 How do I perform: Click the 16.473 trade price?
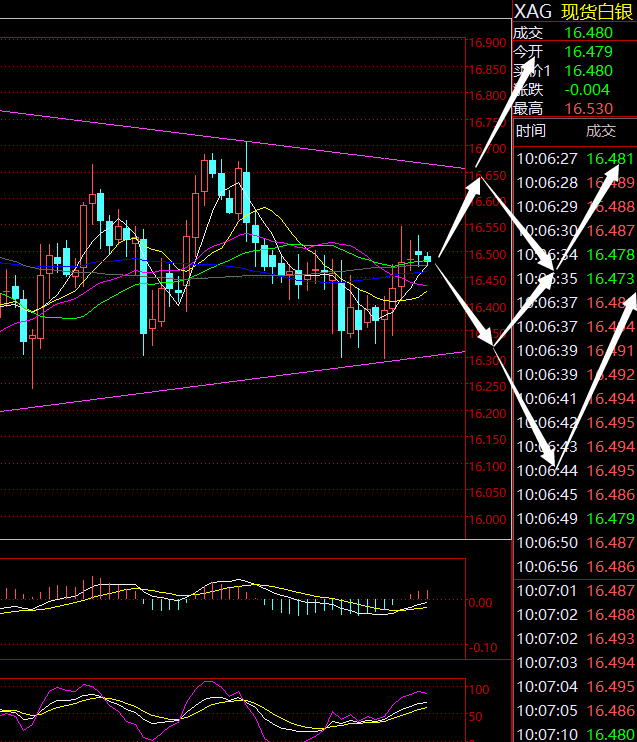click(610, 279)
